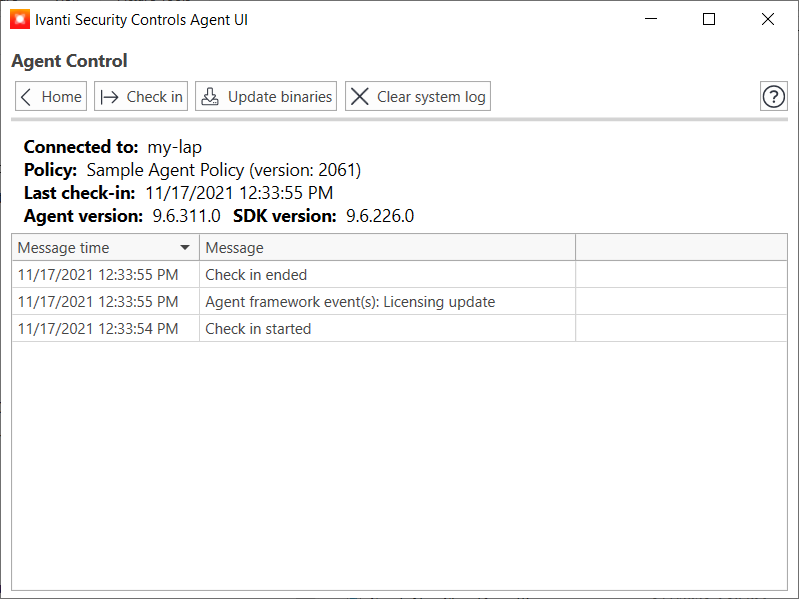This screenshot has height=599, width=799.
Task: Sort by the Message time column header
Action: pyautogui.click(x=105, y=248)
